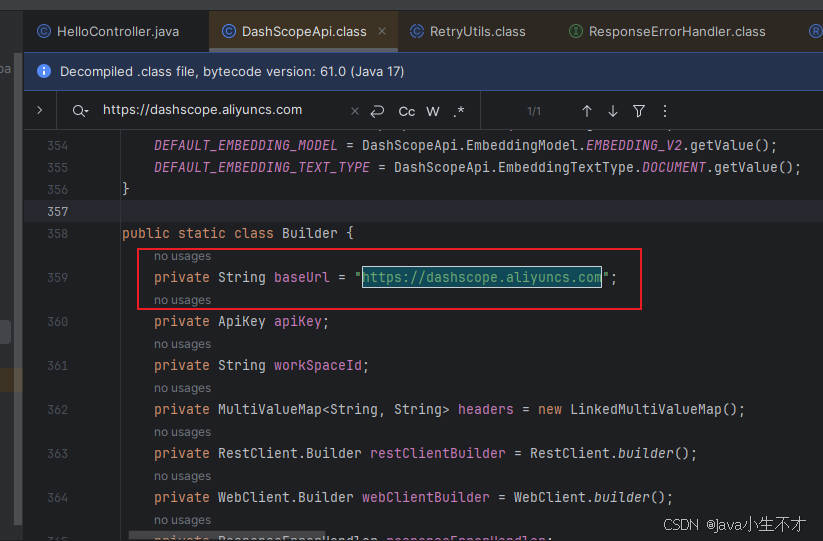Click RestClient.builder() call

610,453
